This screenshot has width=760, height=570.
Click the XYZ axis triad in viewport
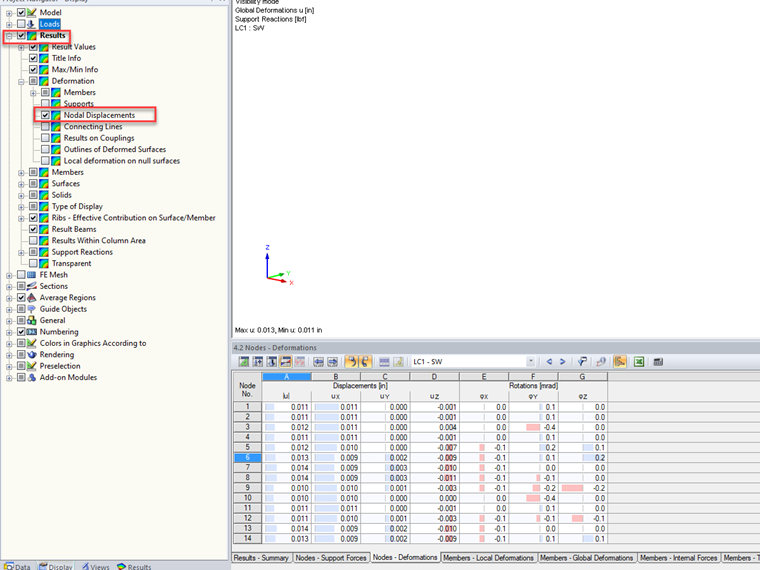click(279, 265)
